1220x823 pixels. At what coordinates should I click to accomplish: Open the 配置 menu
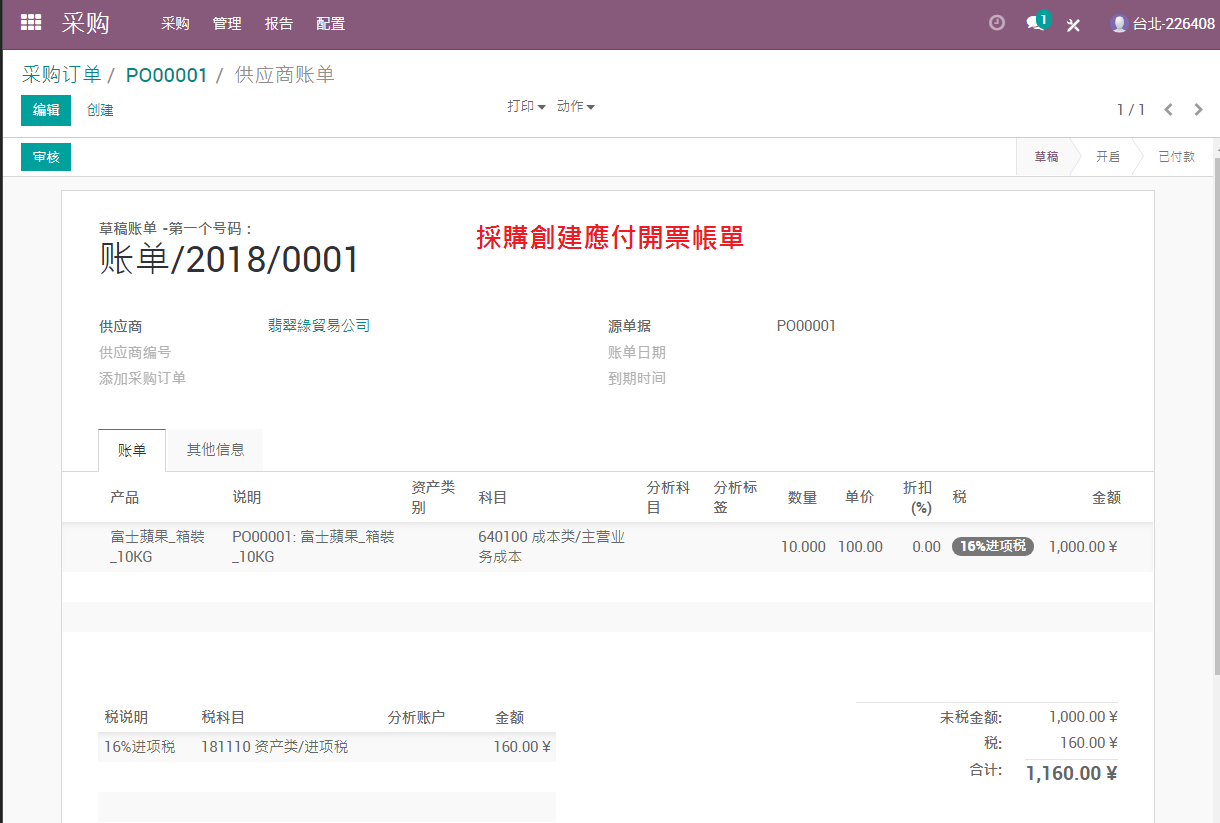[331, 23]
